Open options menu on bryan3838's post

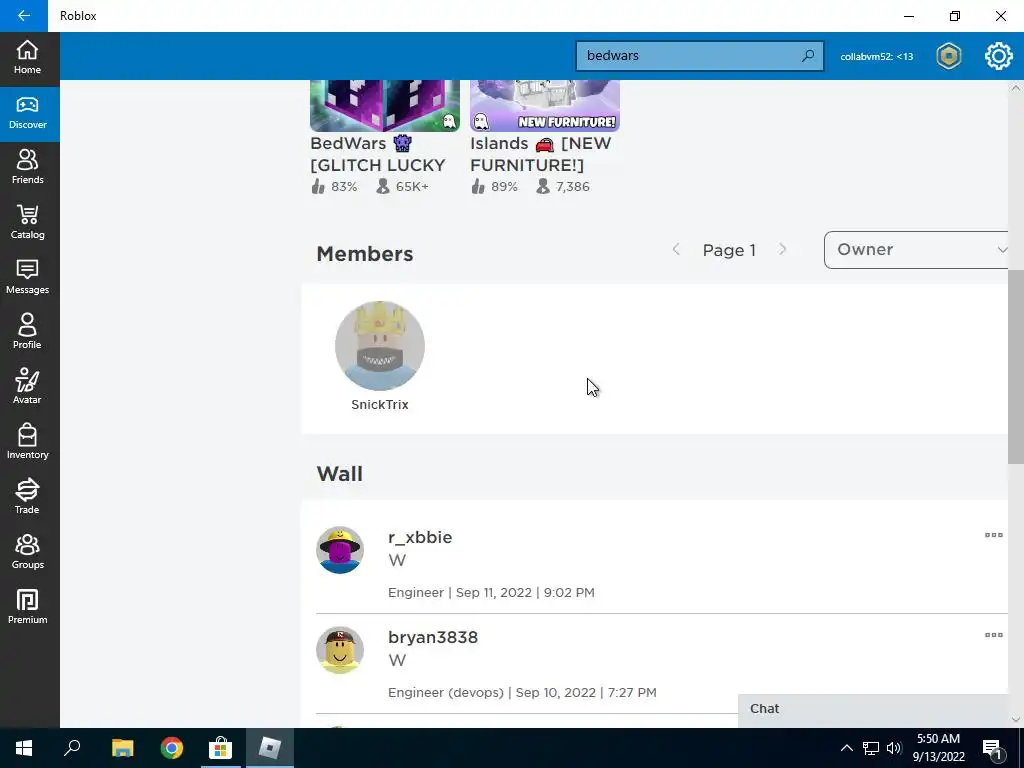[993, 635]
